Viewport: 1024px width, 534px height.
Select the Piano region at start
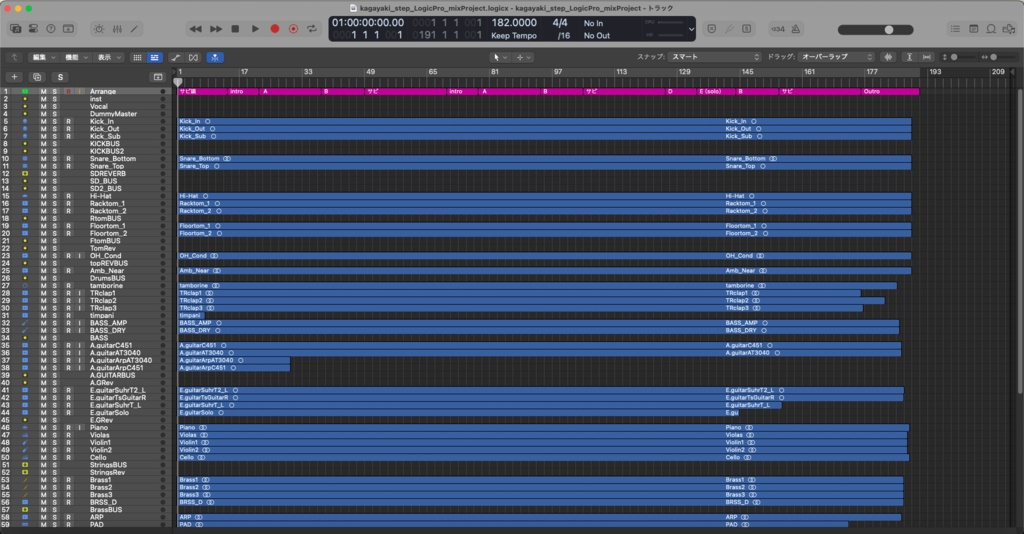coord(451,428)
